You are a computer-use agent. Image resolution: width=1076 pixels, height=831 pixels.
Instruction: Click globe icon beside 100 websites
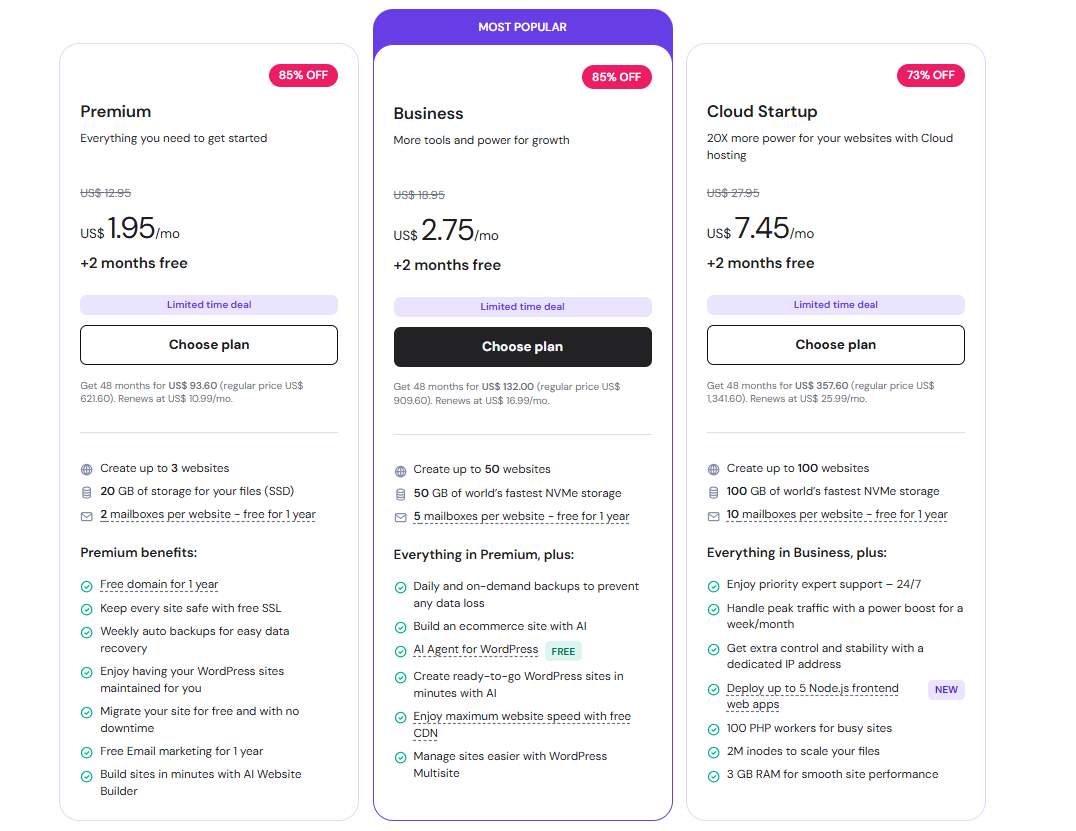pyautogui.click(x=713, y=469)
